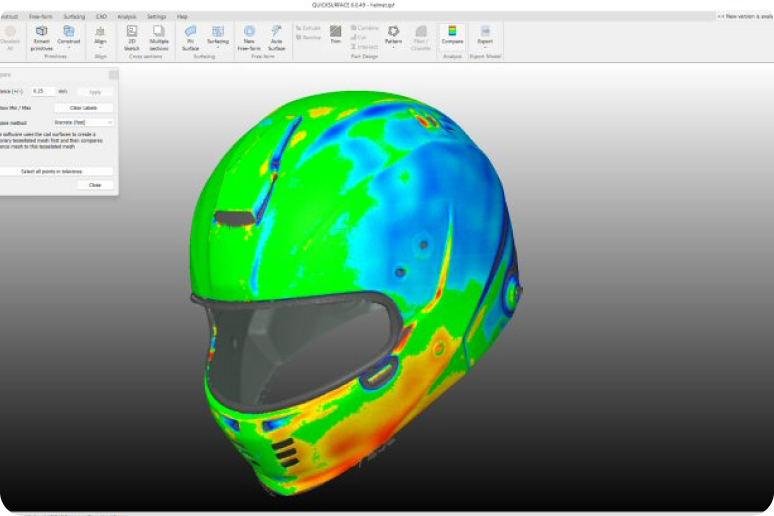
Task: Activate the Compare analysis tool
Action: [452, 36]
